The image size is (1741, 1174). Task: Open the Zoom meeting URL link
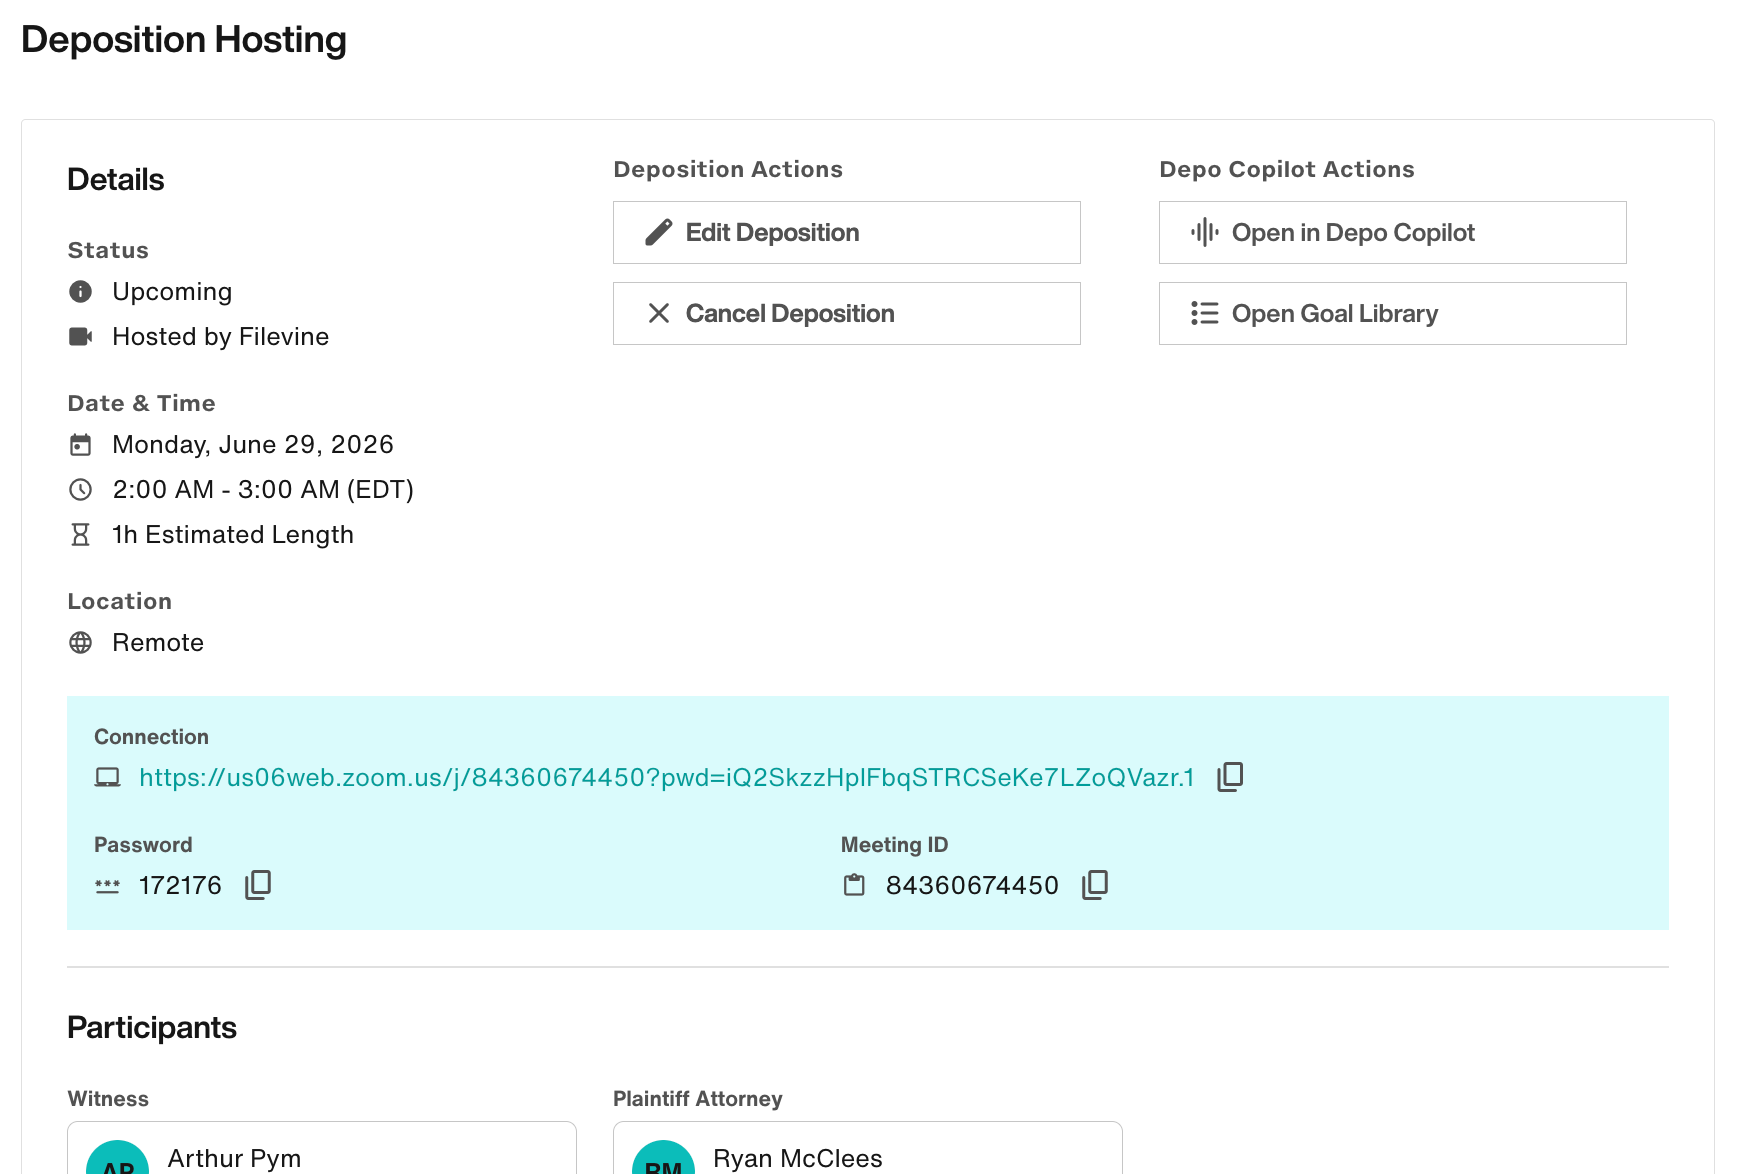pyautogui.click(x=666, y=777)
